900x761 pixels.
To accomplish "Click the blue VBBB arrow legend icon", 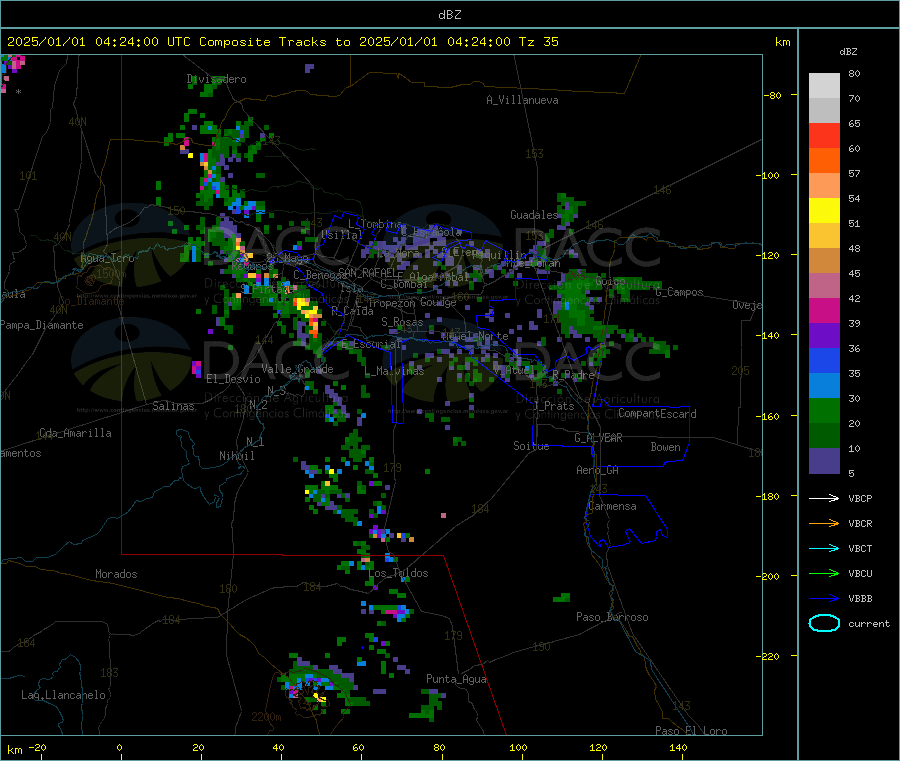I will (x=824, y=599).
